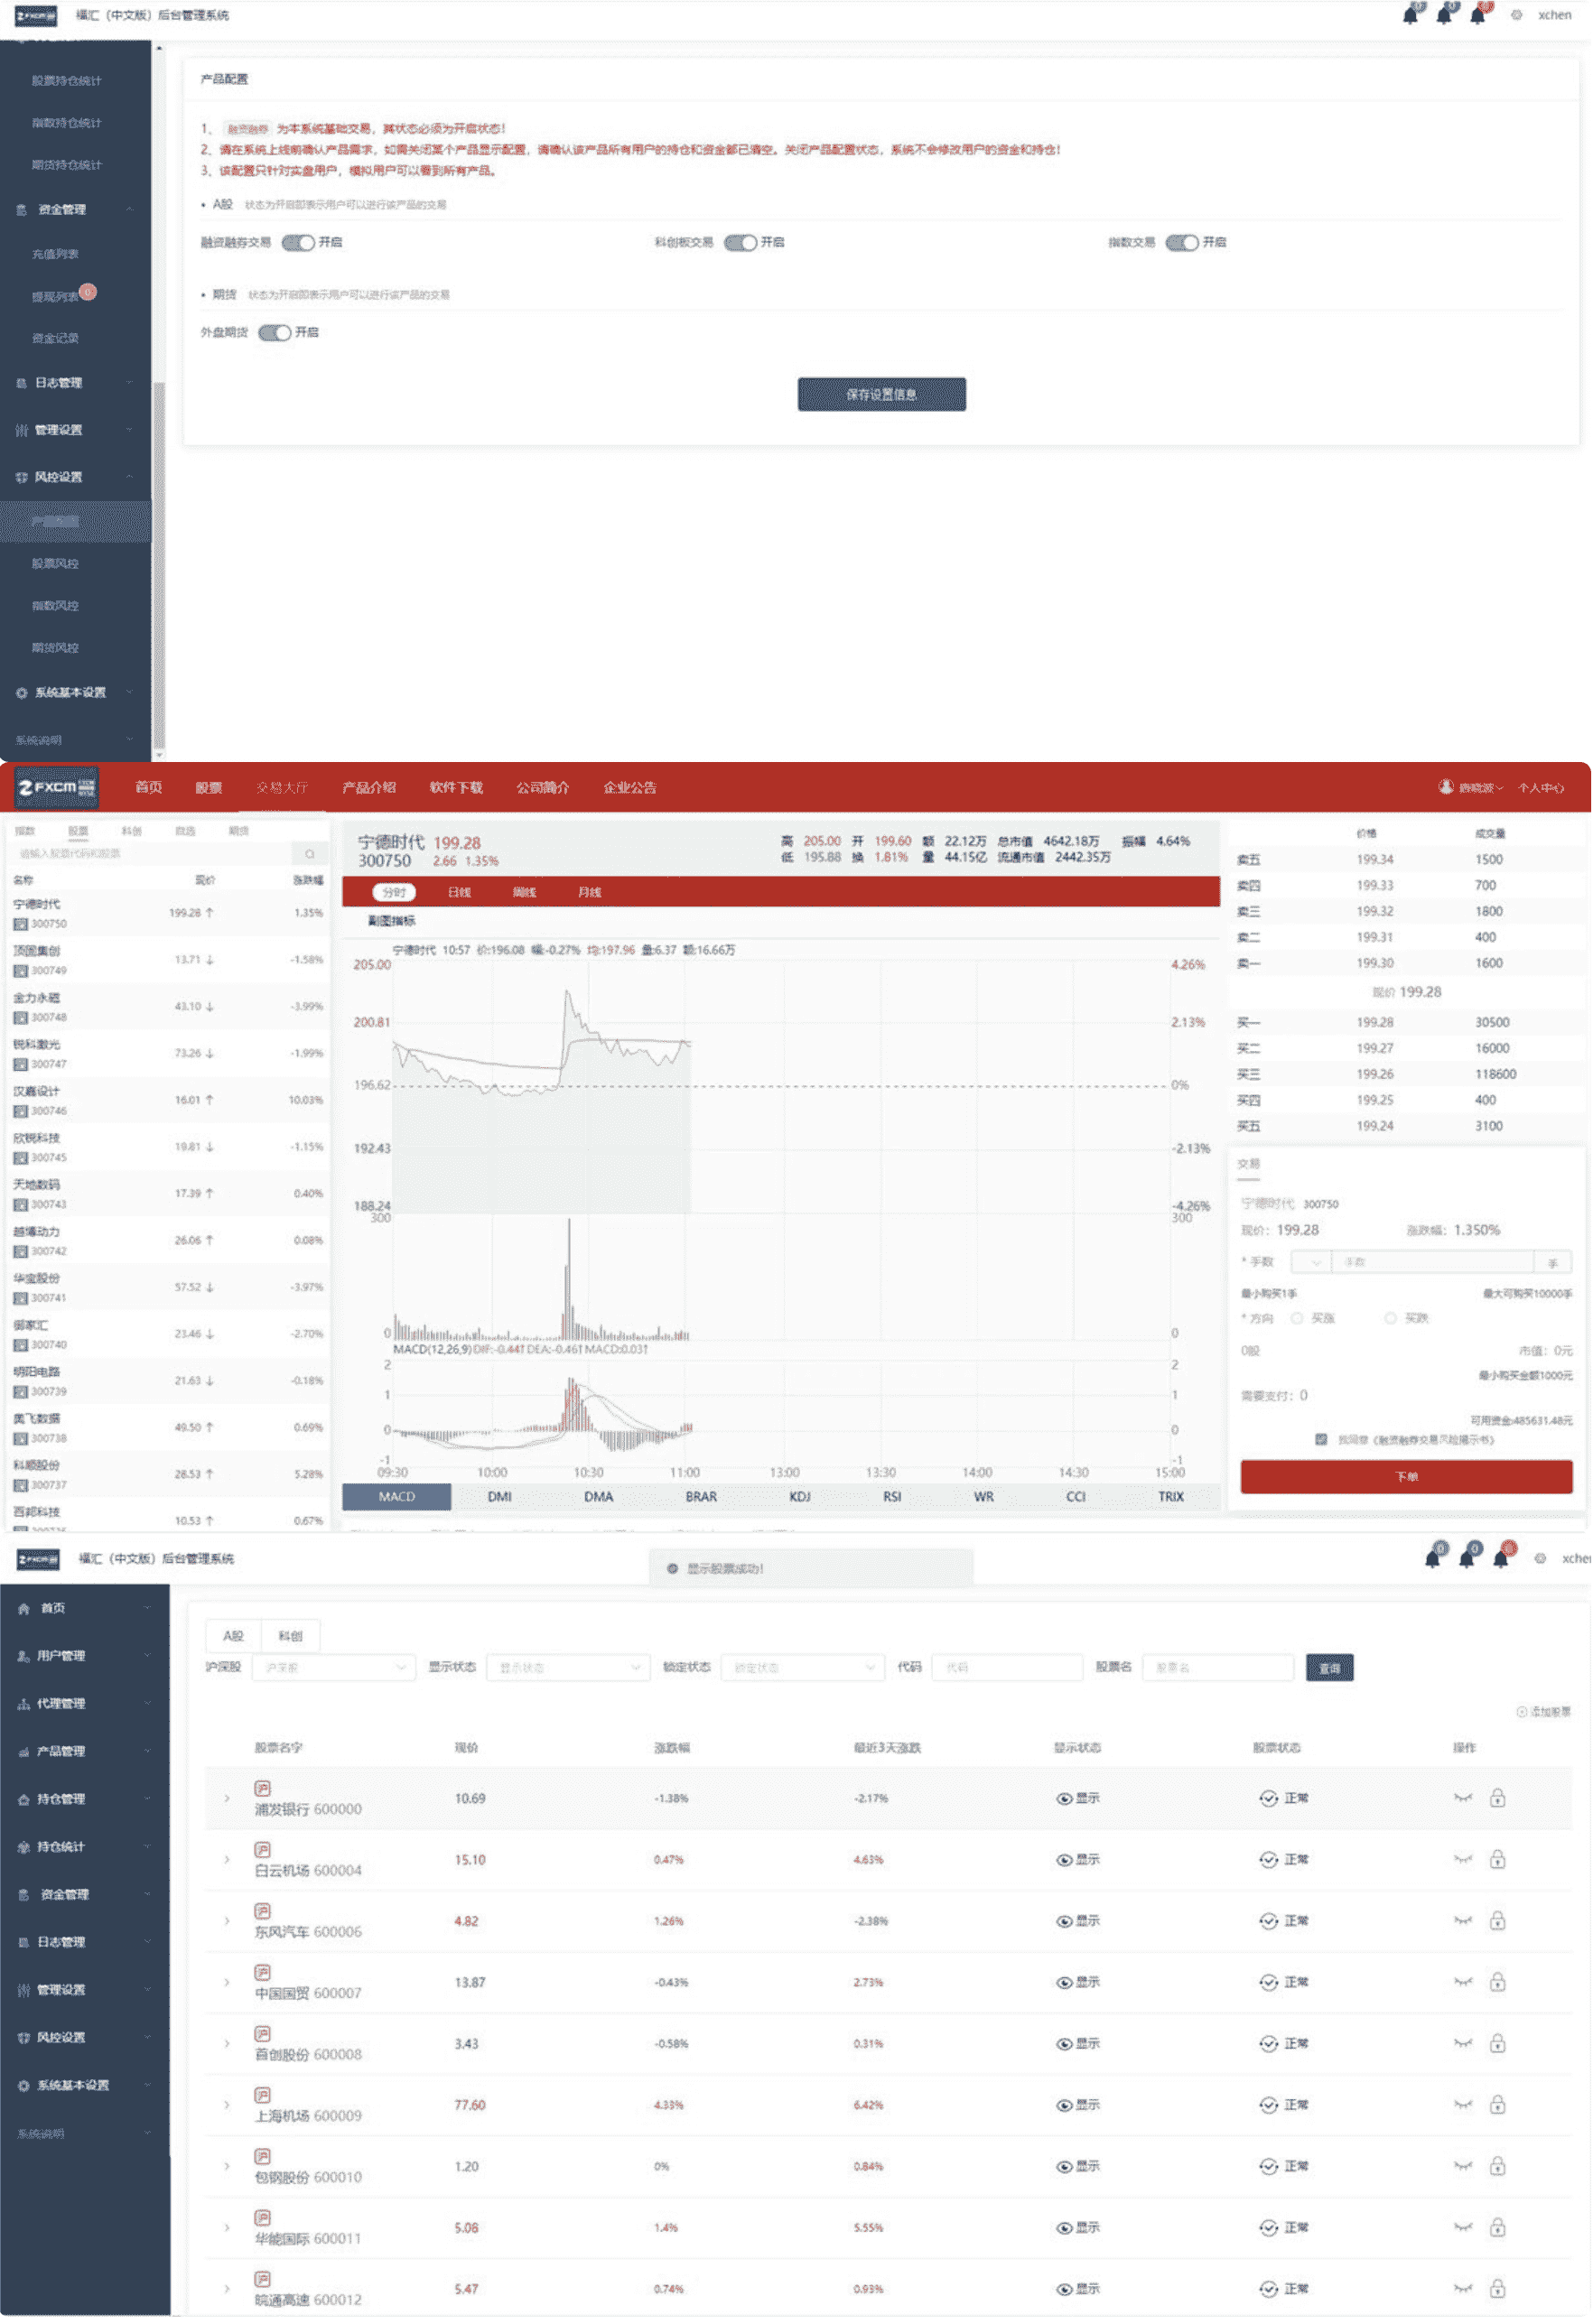Image resolution: width=1593 pixels, height=2324 pixels.
Task: Click the 查询 button
Action: tap(1329, 1668)
